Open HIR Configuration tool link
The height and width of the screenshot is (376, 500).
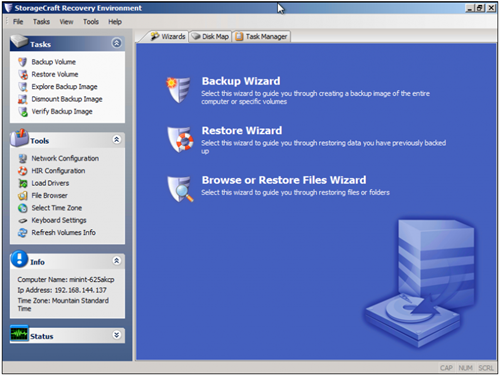pos(58,171)
